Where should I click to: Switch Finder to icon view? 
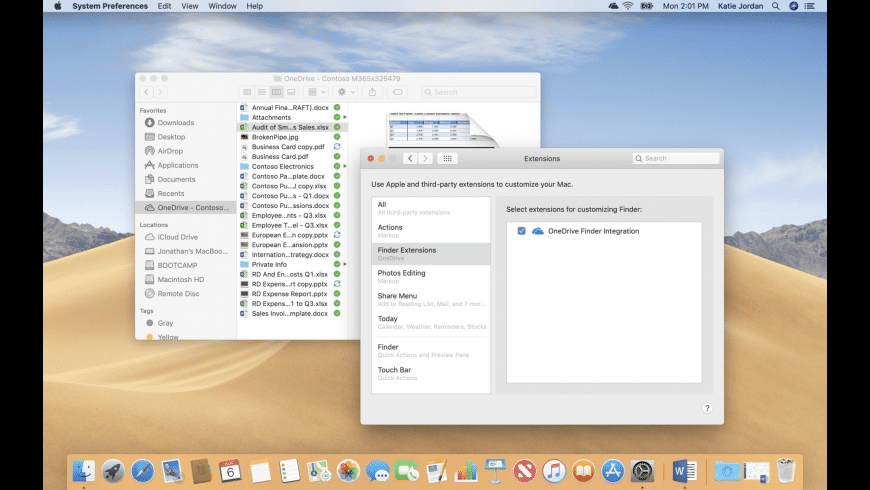(247, 92)
